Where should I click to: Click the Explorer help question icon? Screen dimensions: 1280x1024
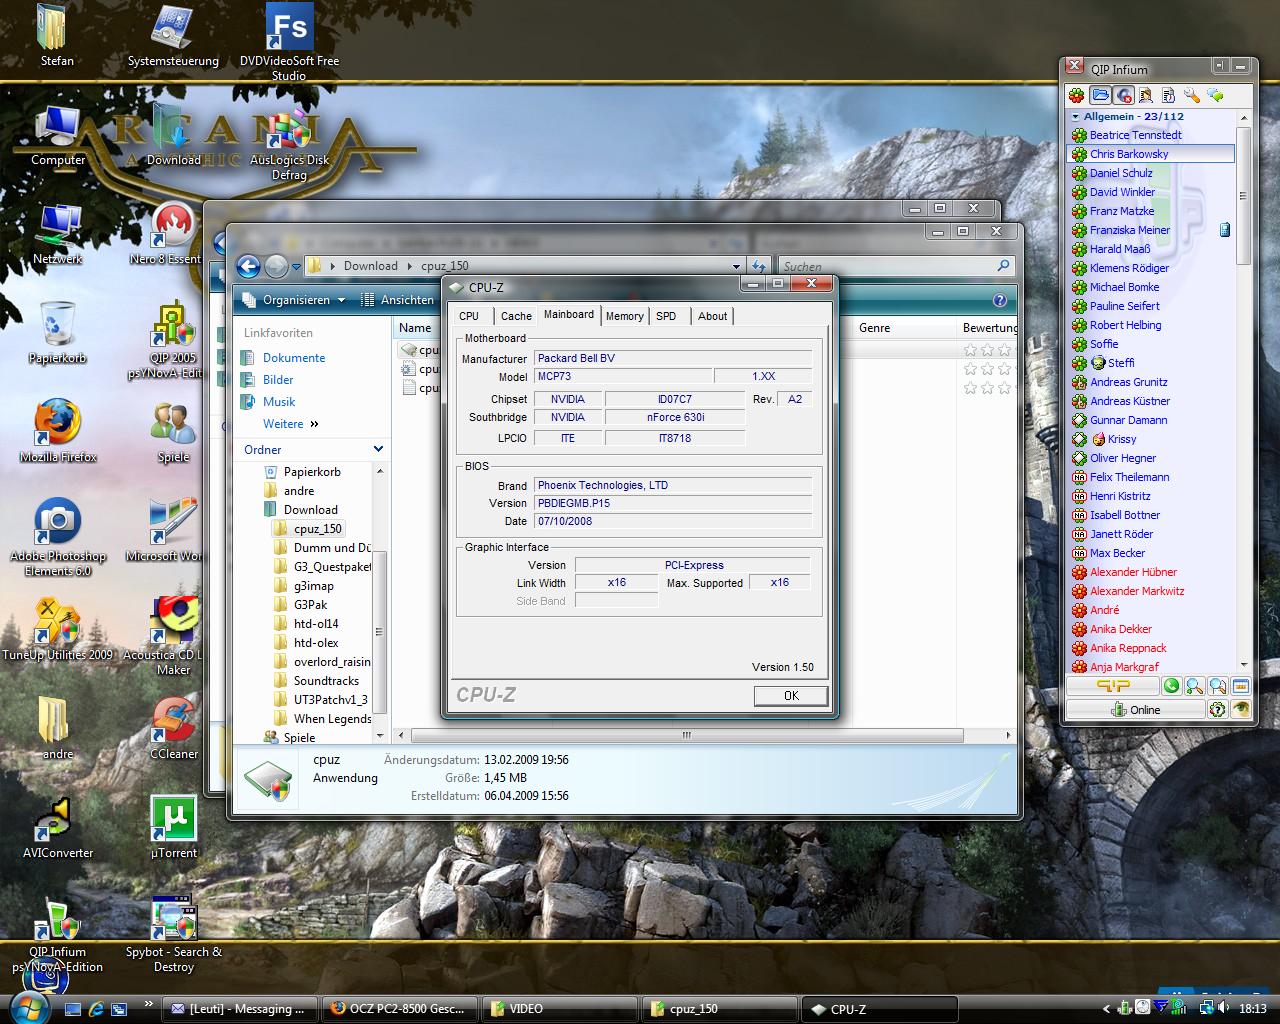(x=999, y=300)
